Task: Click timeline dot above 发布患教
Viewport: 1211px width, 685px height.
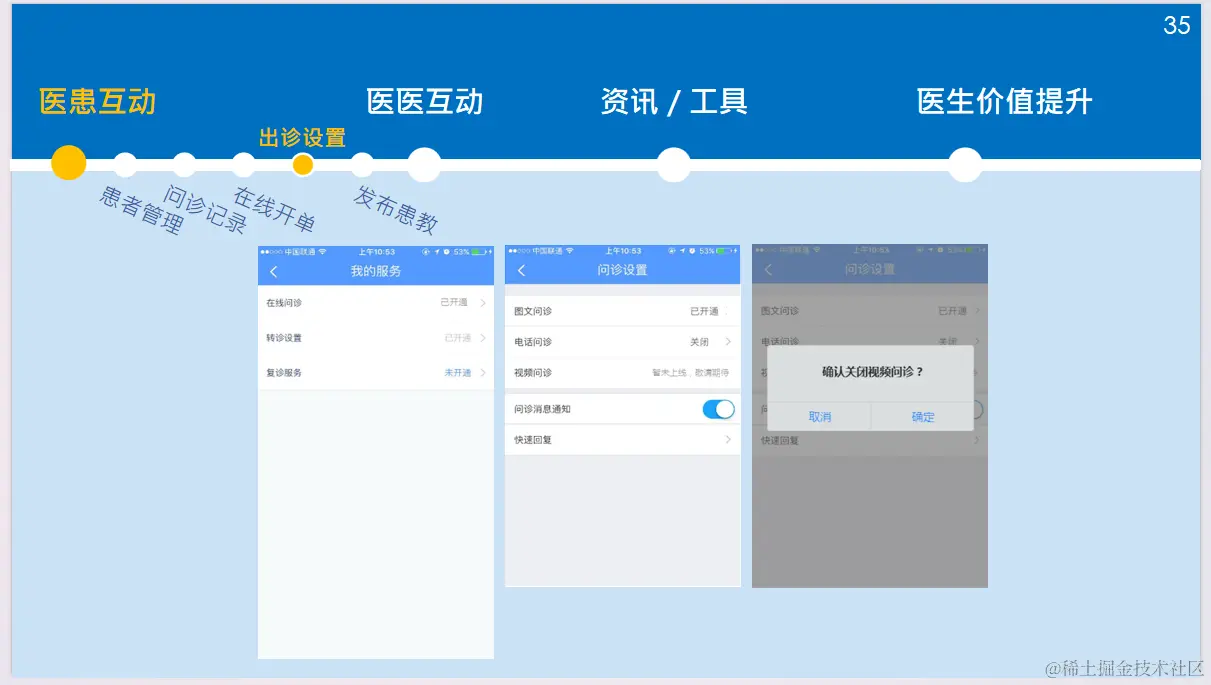Action: click(x=362, y=165)
